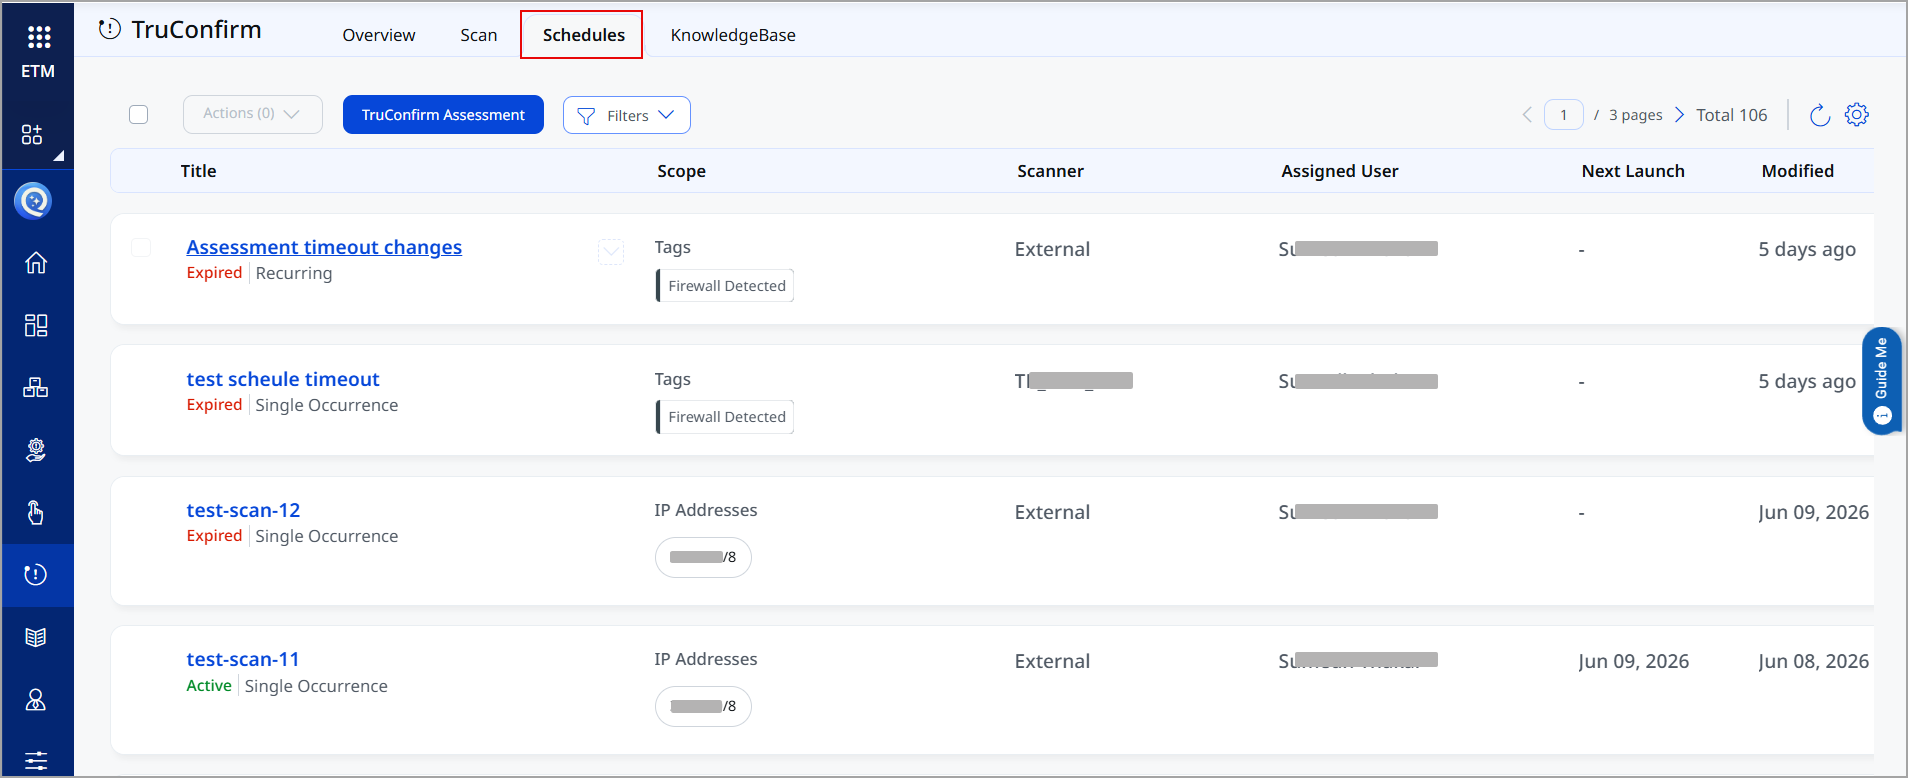Expand the Actions (0) dropdown
Screen dimensions: 1908x778
(253, 114)
